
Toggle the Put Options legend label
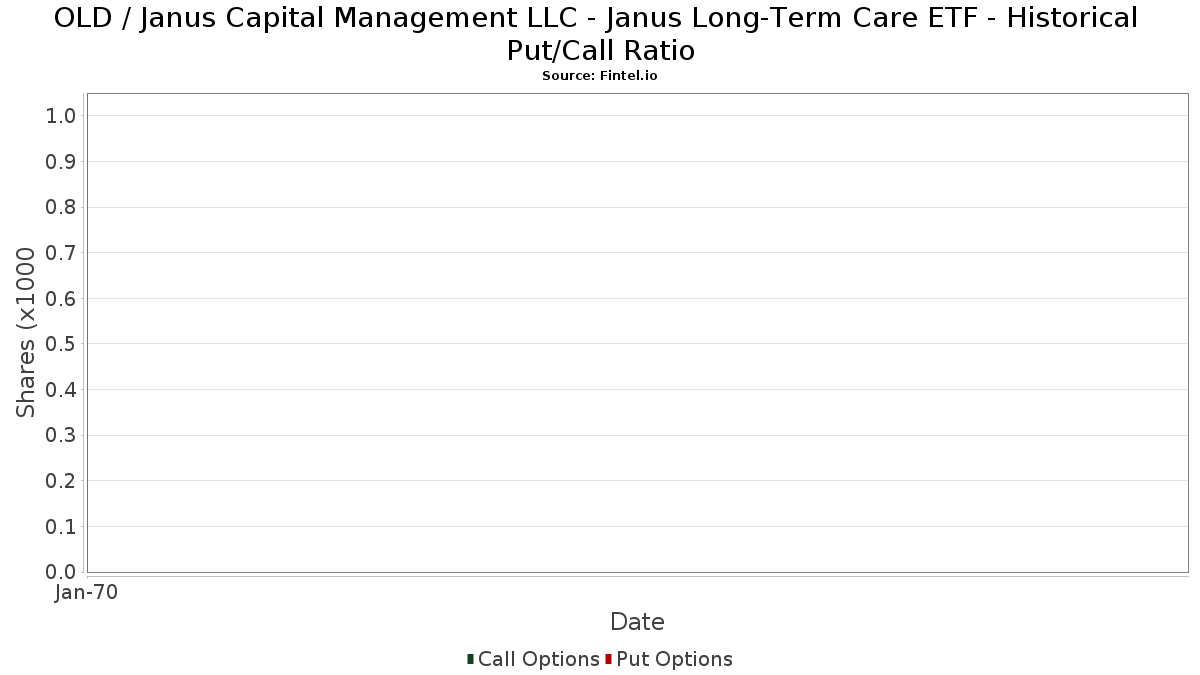tap(675, 659)
